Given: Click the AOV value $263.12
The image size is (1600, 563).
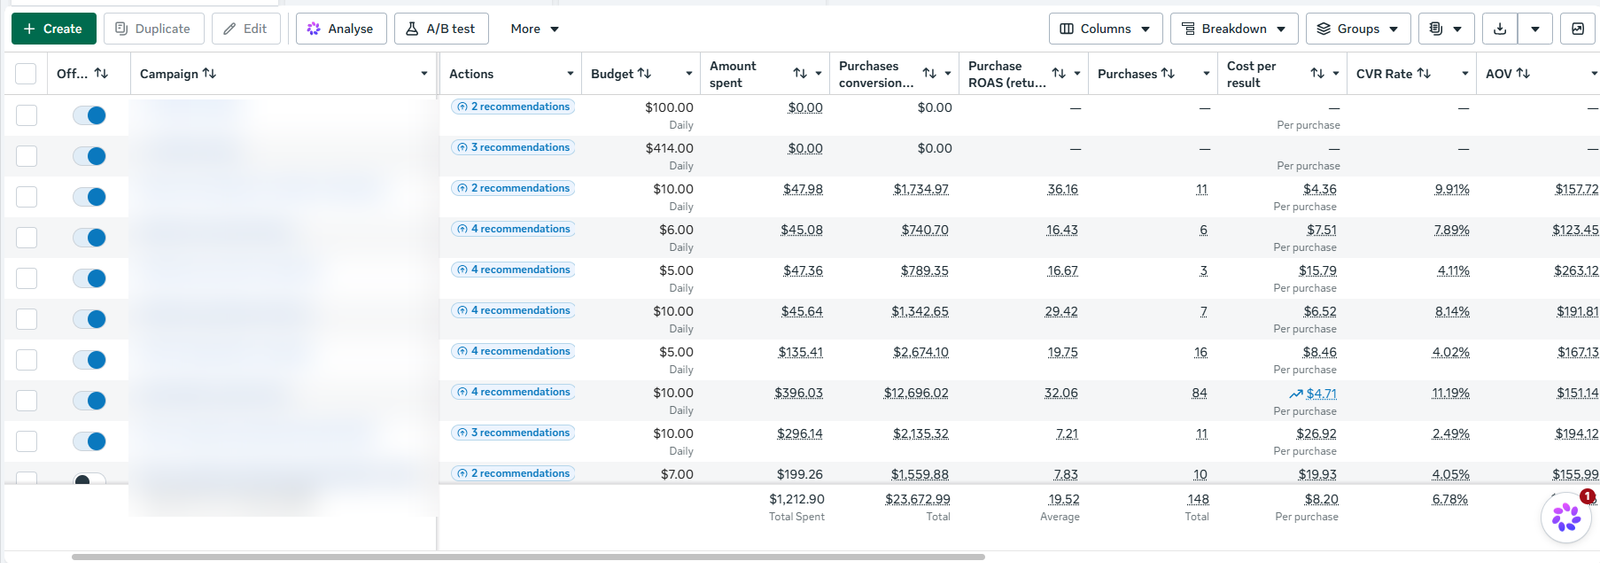Looking at the screenshot, I should pos(1577,271).
